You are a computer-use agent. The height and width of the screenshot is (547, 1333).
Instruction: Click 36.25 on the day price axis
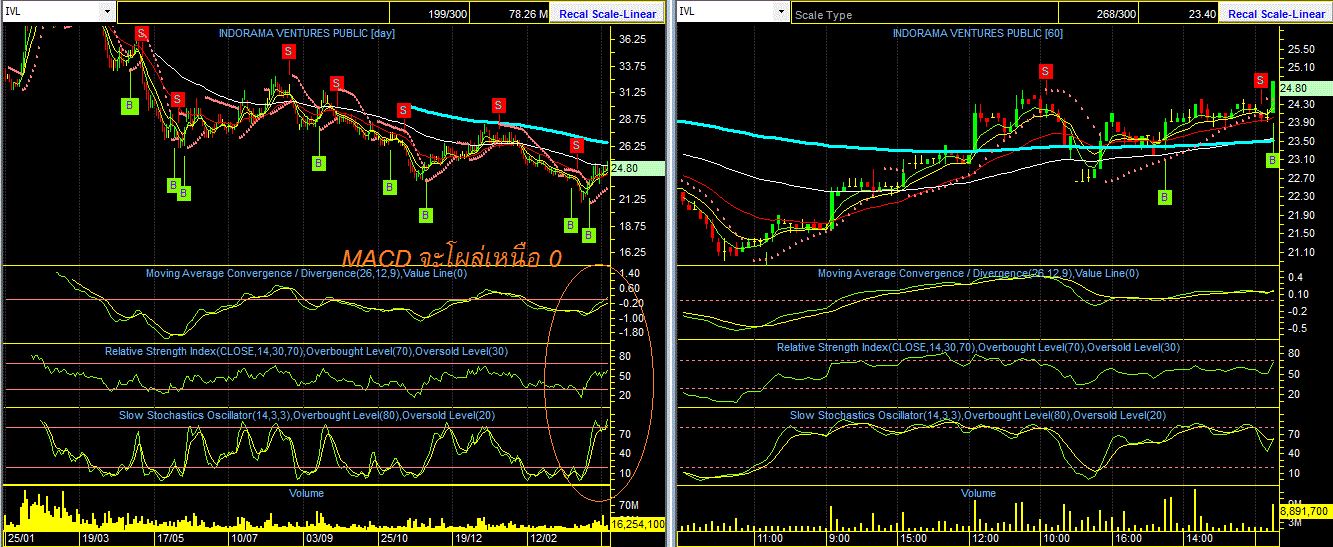633,39
